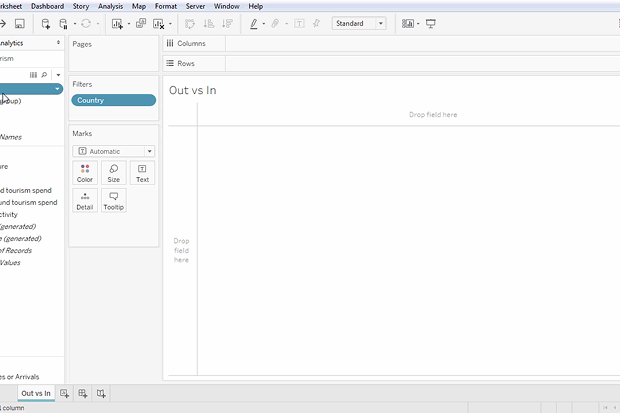620x414 pixels.
Task: Click the New Worksheet chart icon
Action: [117, 23]
